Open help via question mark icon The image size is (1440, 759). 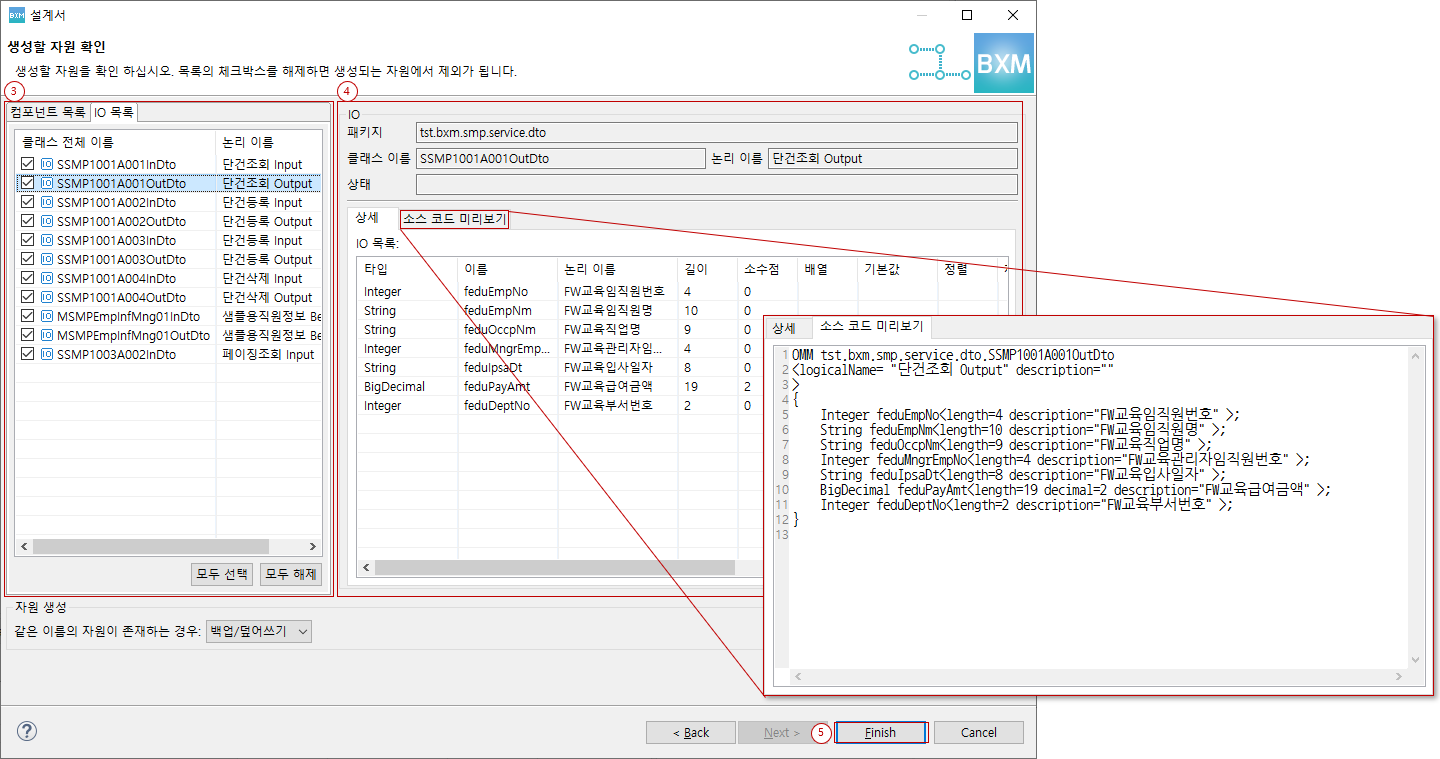pyautogui.click(x=26, y=731)
